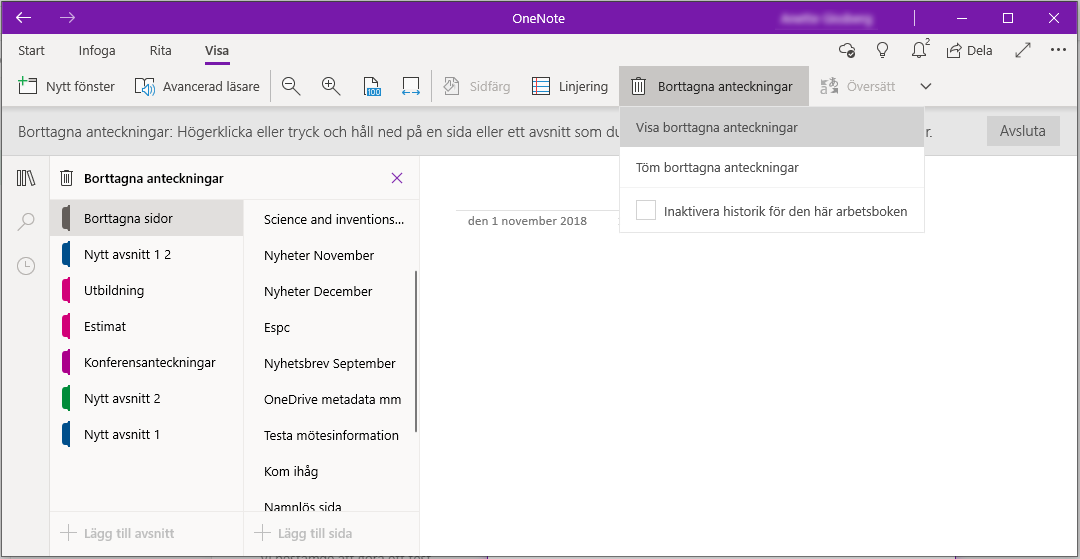The width and height of the screenshot is (1080, 559).
Task: Open the notifications bell icon
Action: click(918, 50)
